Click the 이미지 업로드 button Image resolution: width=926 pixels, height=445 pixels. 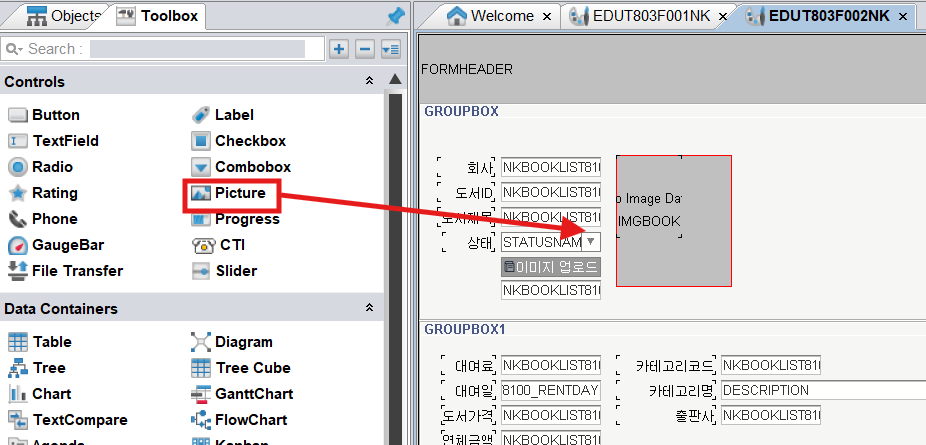pos(551,267)
